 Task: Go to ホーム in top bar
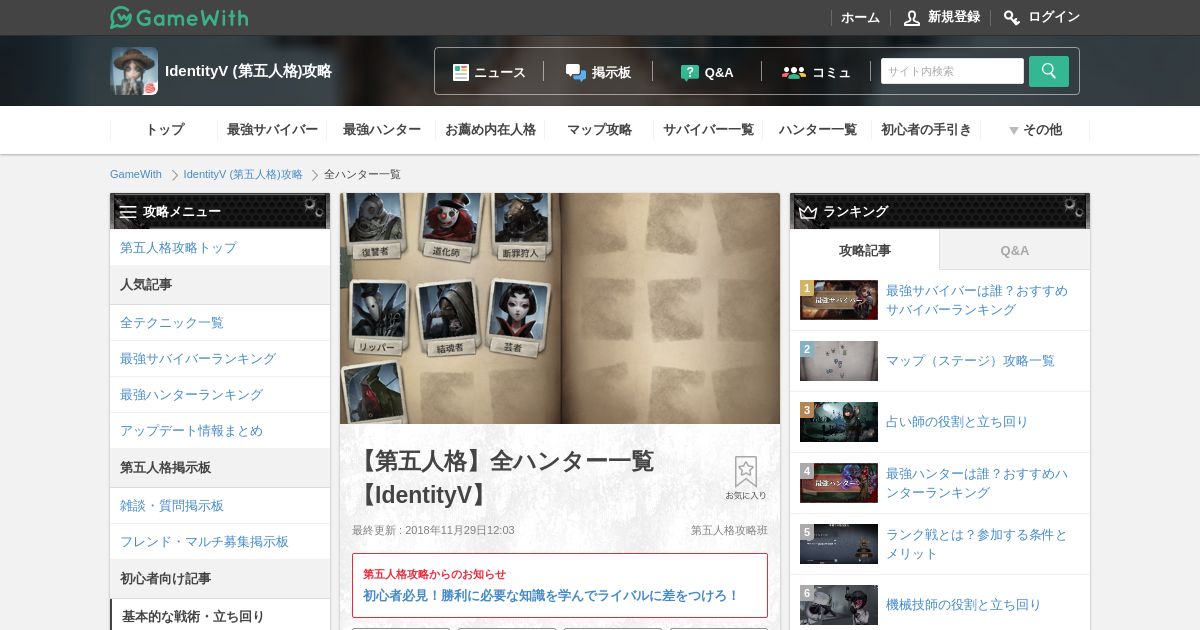click(860, 17)
